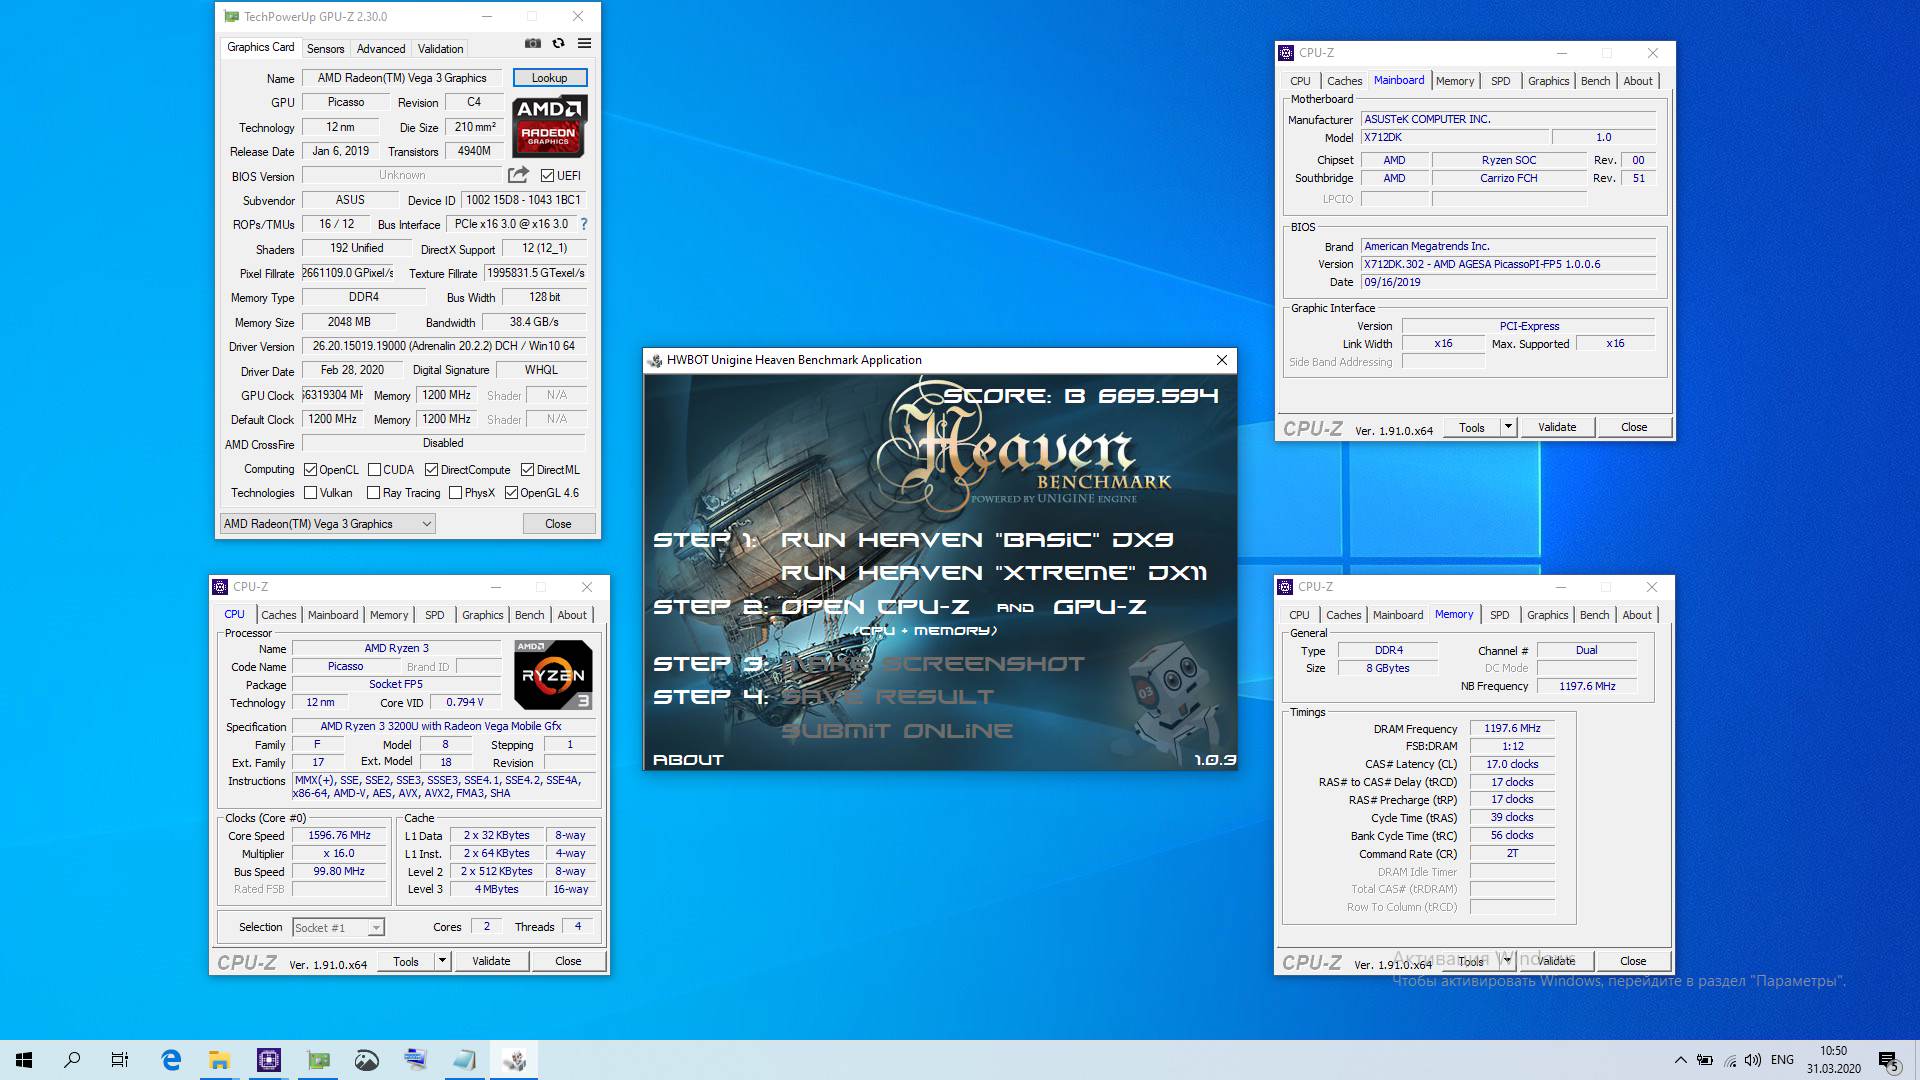Open Bench tab in bottom-left CPU-Z window
The image size is (1920, 1080).
(529, 615)
